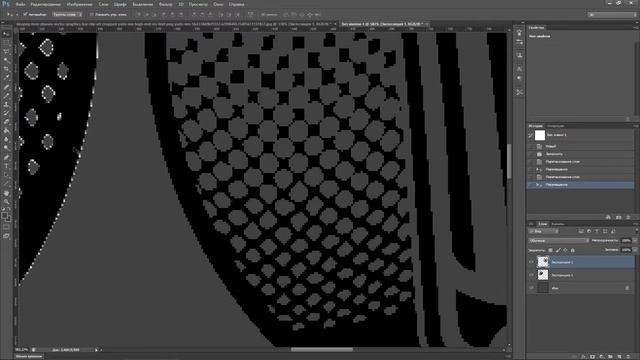Toggle the Автовыбор checkbox
Screen dimensions: 640x360
pyautogui.click(x=25, y=14)
